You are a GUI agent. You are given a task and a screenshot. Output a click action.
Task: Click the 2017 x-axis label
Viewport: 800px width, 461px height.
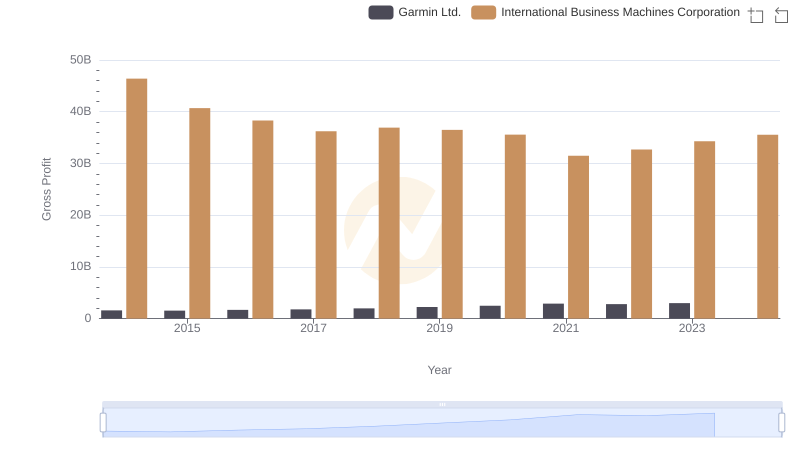313,328
